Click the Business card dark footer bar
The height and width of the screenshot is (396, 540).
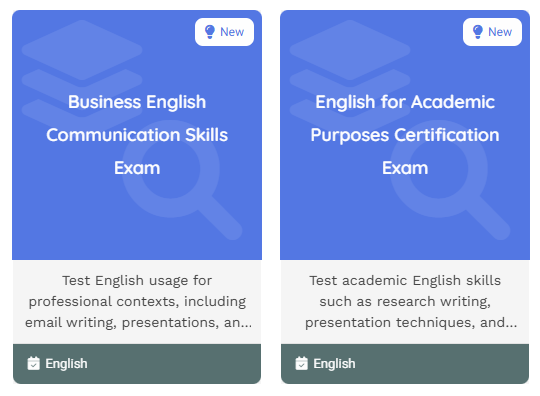(137, 364)
